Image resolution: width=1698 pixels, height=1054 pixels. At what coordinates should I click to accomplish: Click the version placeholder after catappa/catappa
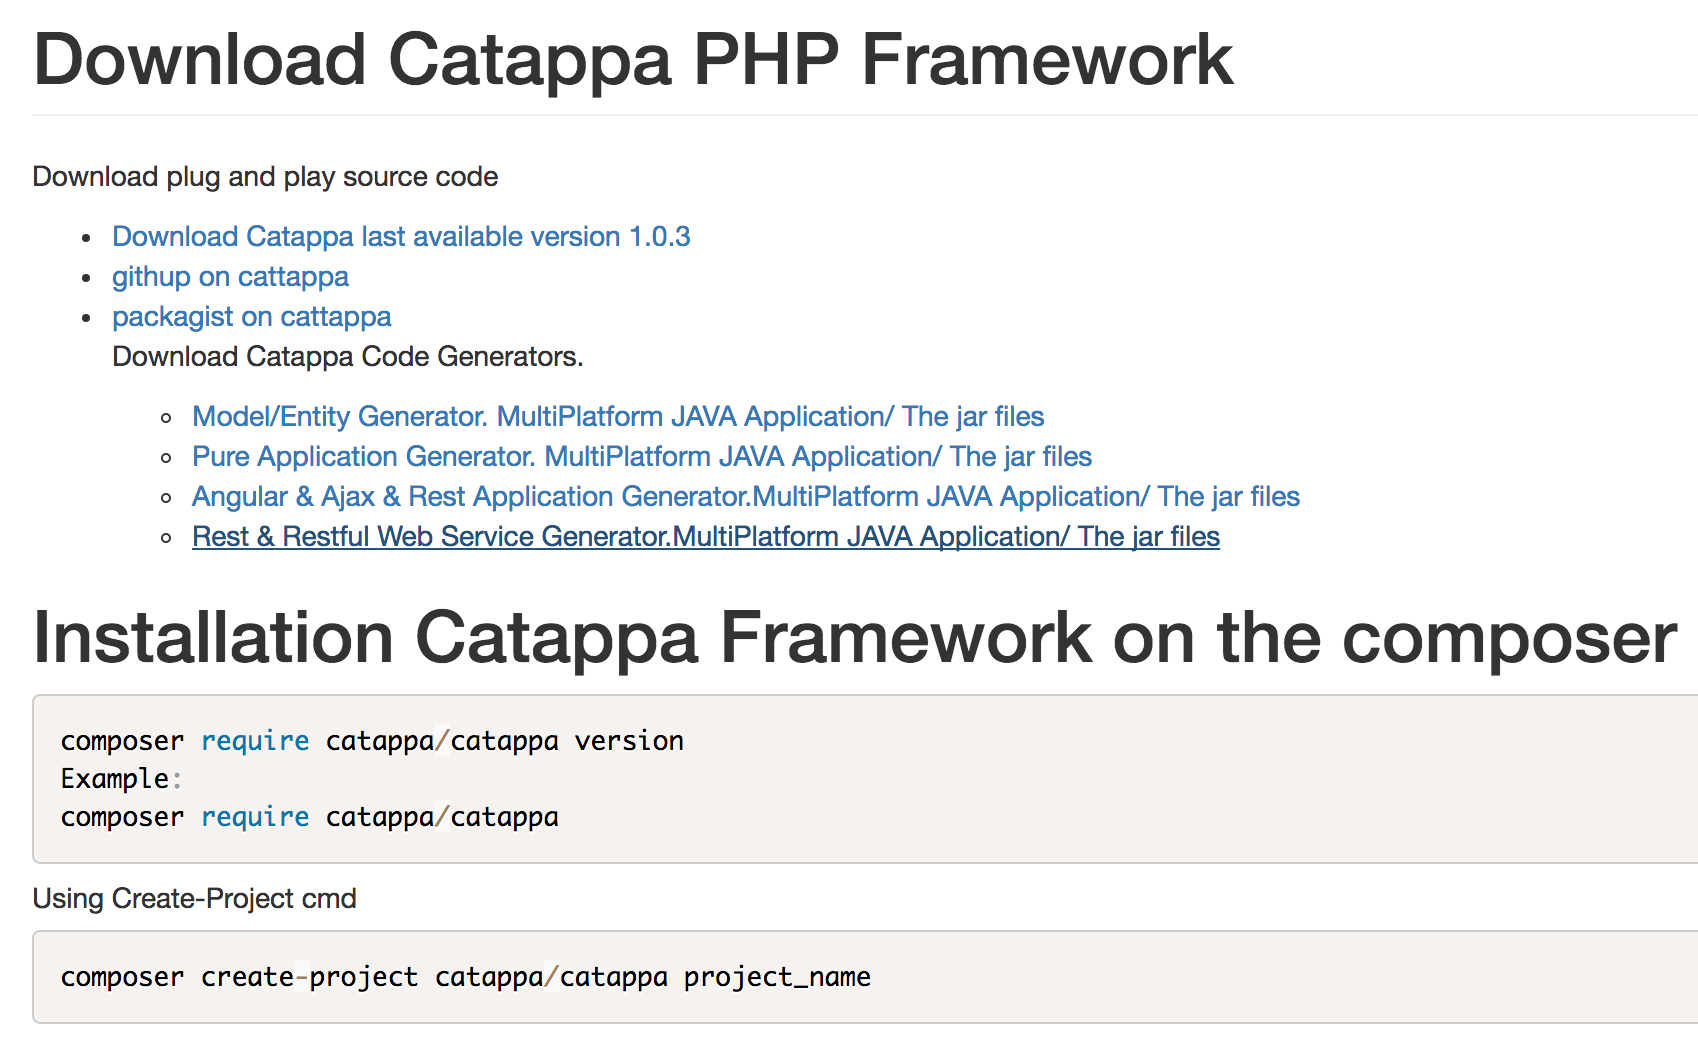pyautogui.click(x=628, y=741)
